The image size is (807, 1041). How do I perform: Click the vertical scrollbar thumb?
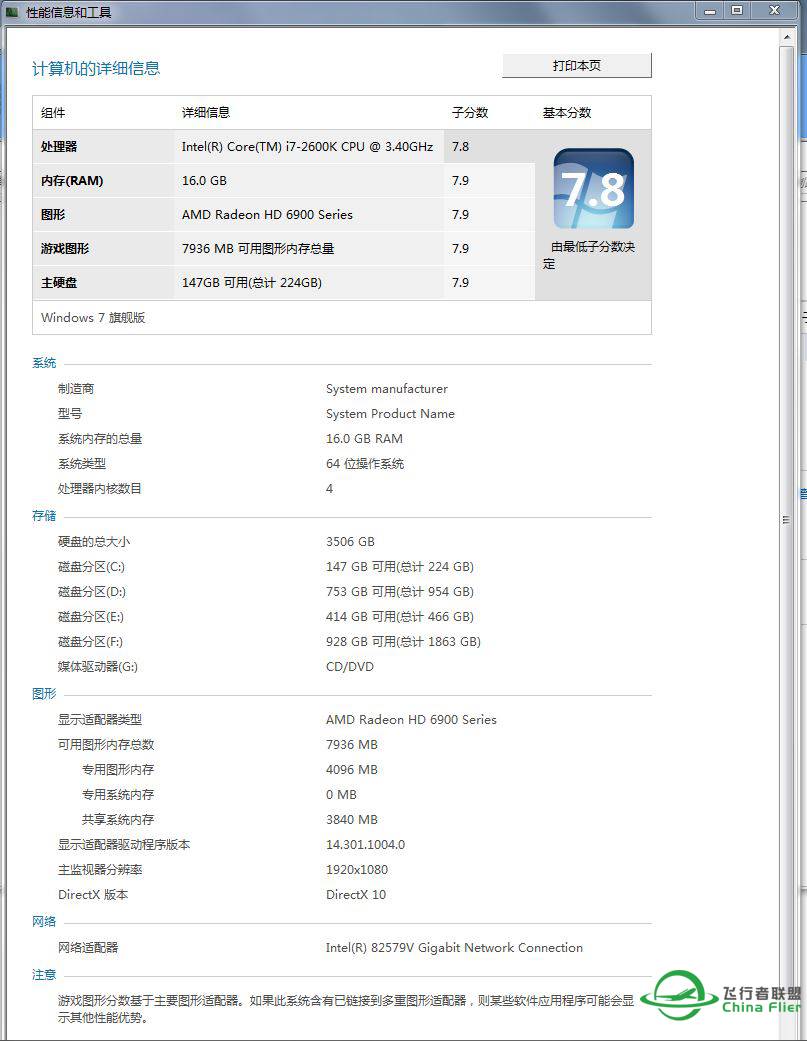[x=786, y=519]
